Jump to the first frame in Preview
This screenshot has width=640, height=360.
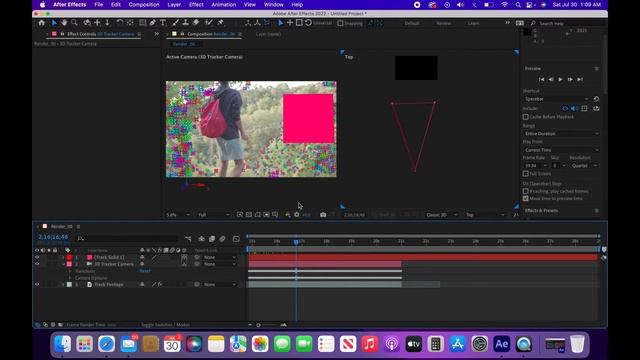541,79
